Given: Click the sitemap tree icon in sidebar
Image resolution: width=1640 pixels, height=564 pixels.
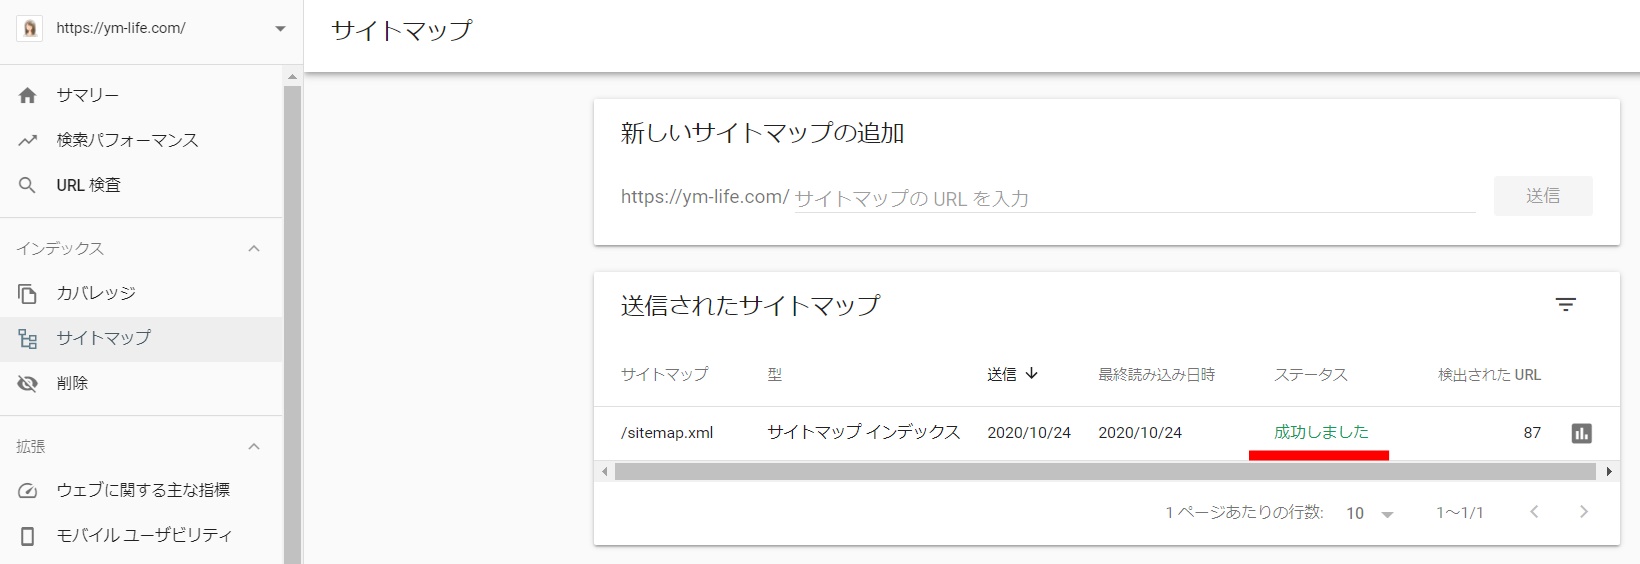Looking at the screenshot, I should coord(28,339).
